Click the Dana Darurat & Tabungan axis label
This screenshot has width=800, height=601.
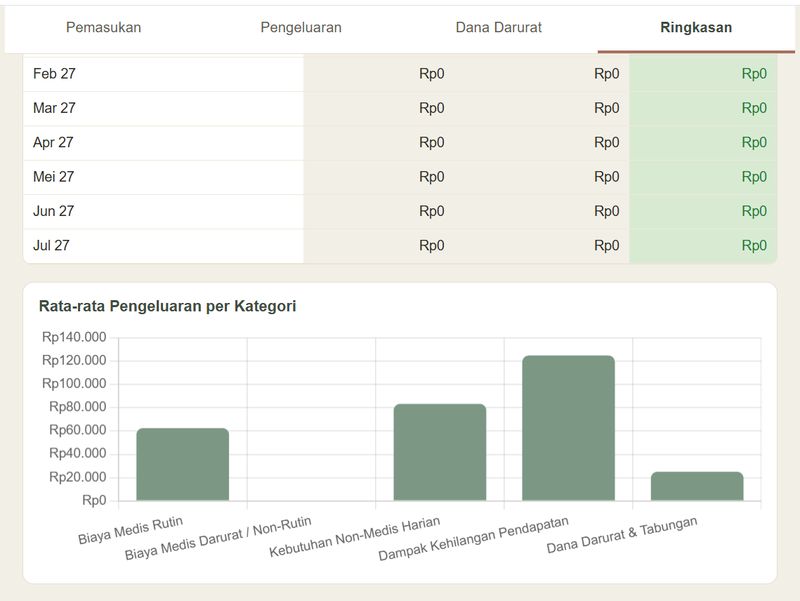(x=621, y=535)
